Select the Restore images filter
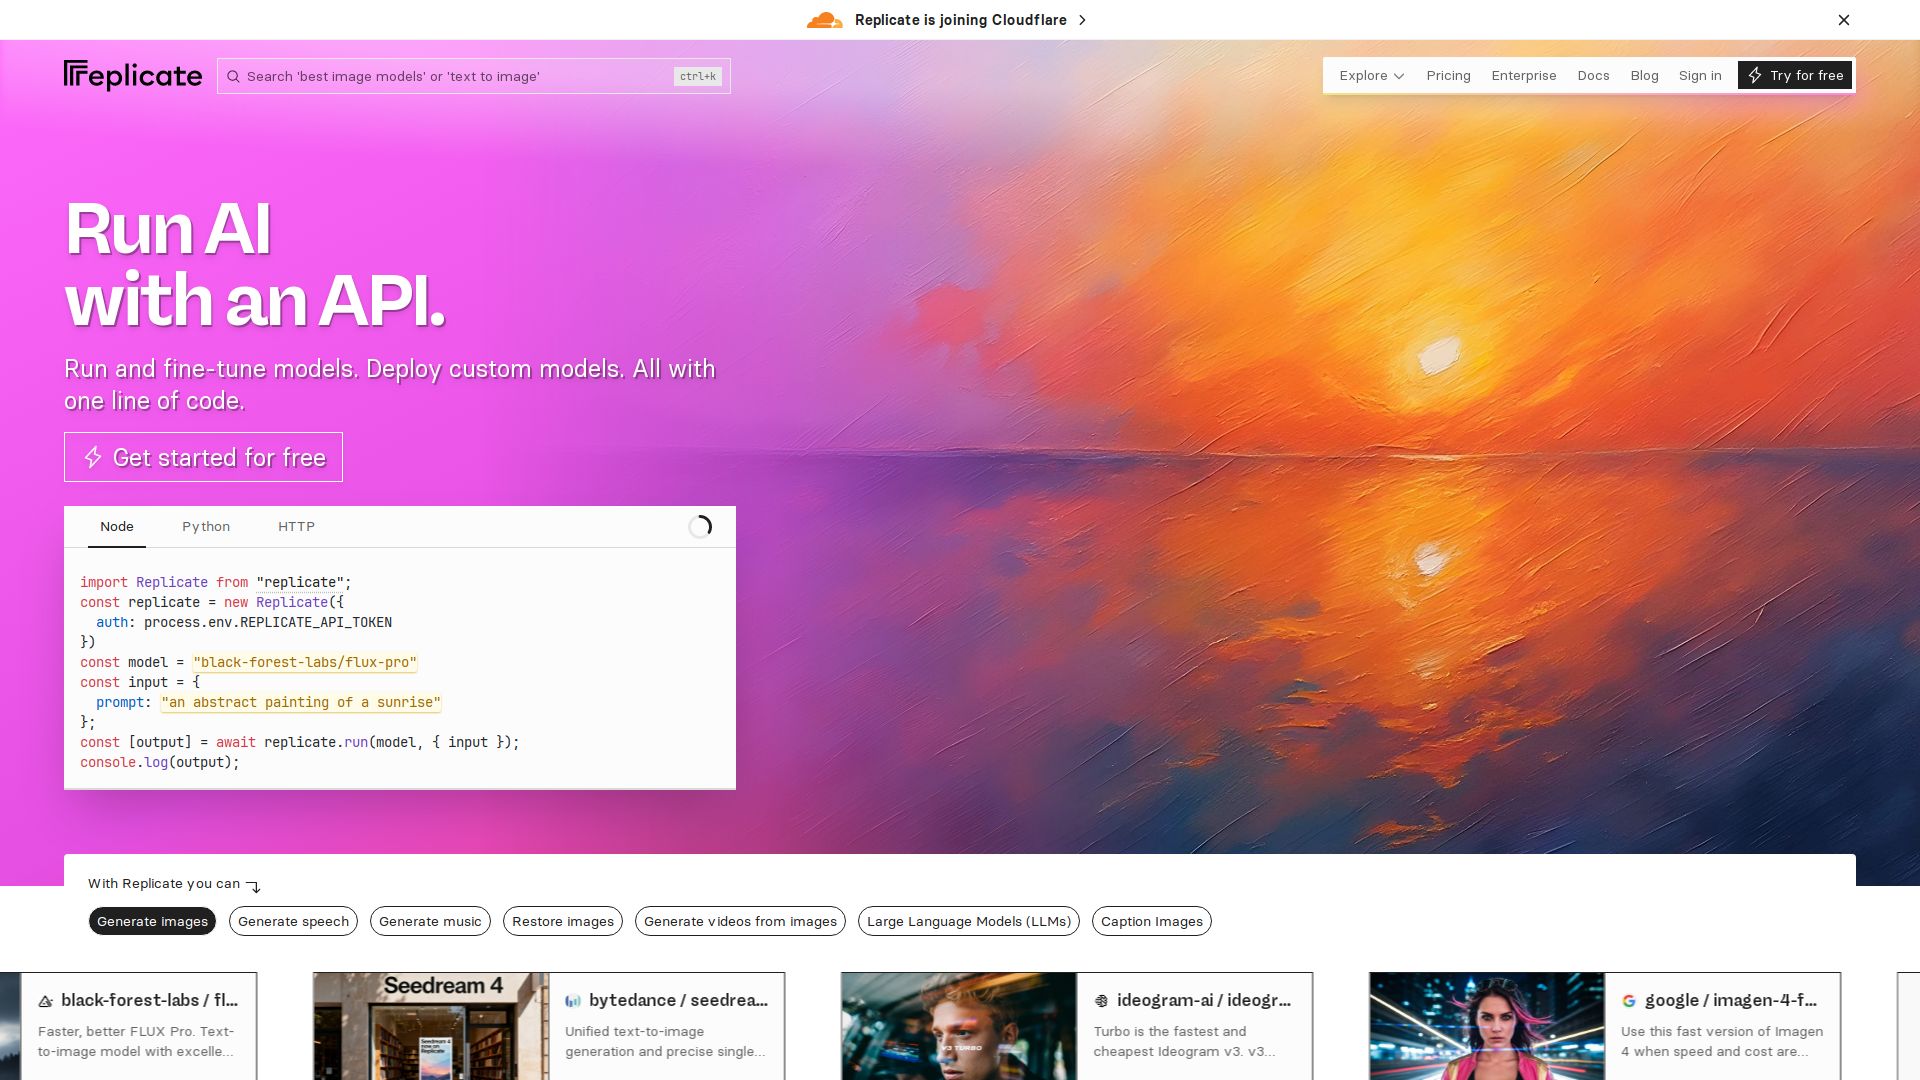The image size is (1920, 1080). (x=562, y=922)
